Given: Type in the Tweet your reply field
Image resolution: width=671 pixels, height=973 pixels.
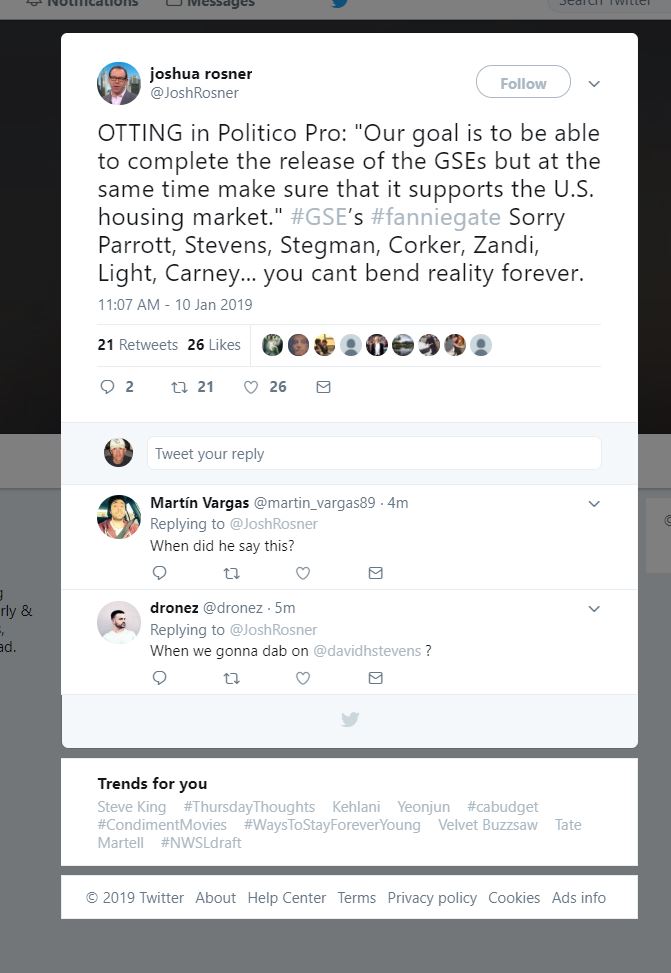Looking at the screenshot, I should pos(374,453).
